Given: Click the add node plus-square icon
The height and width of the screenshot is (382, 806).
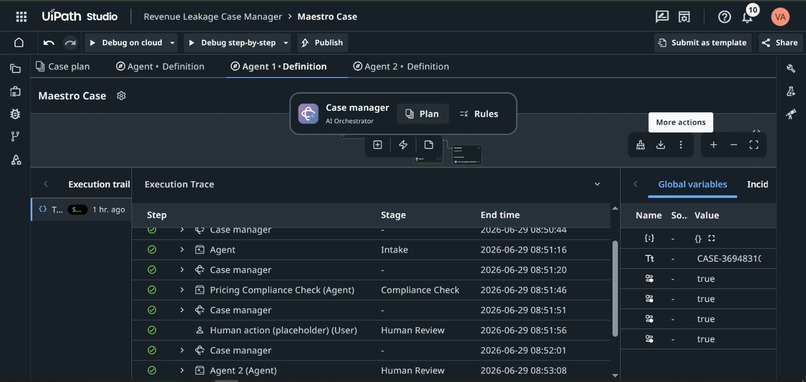Looking at the screenshot, I should (x=377, y=145).
